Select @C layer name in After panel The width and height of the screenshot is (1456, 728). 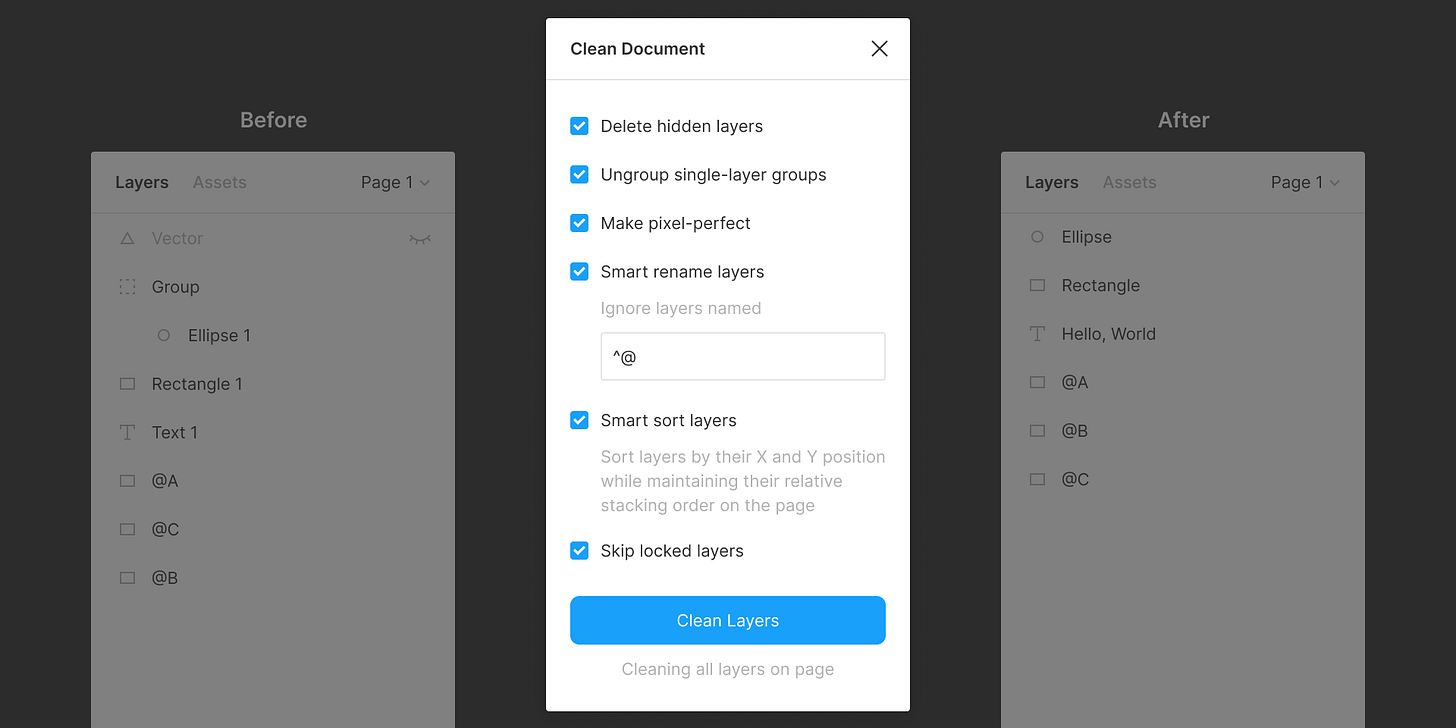tap(1075, 479)
